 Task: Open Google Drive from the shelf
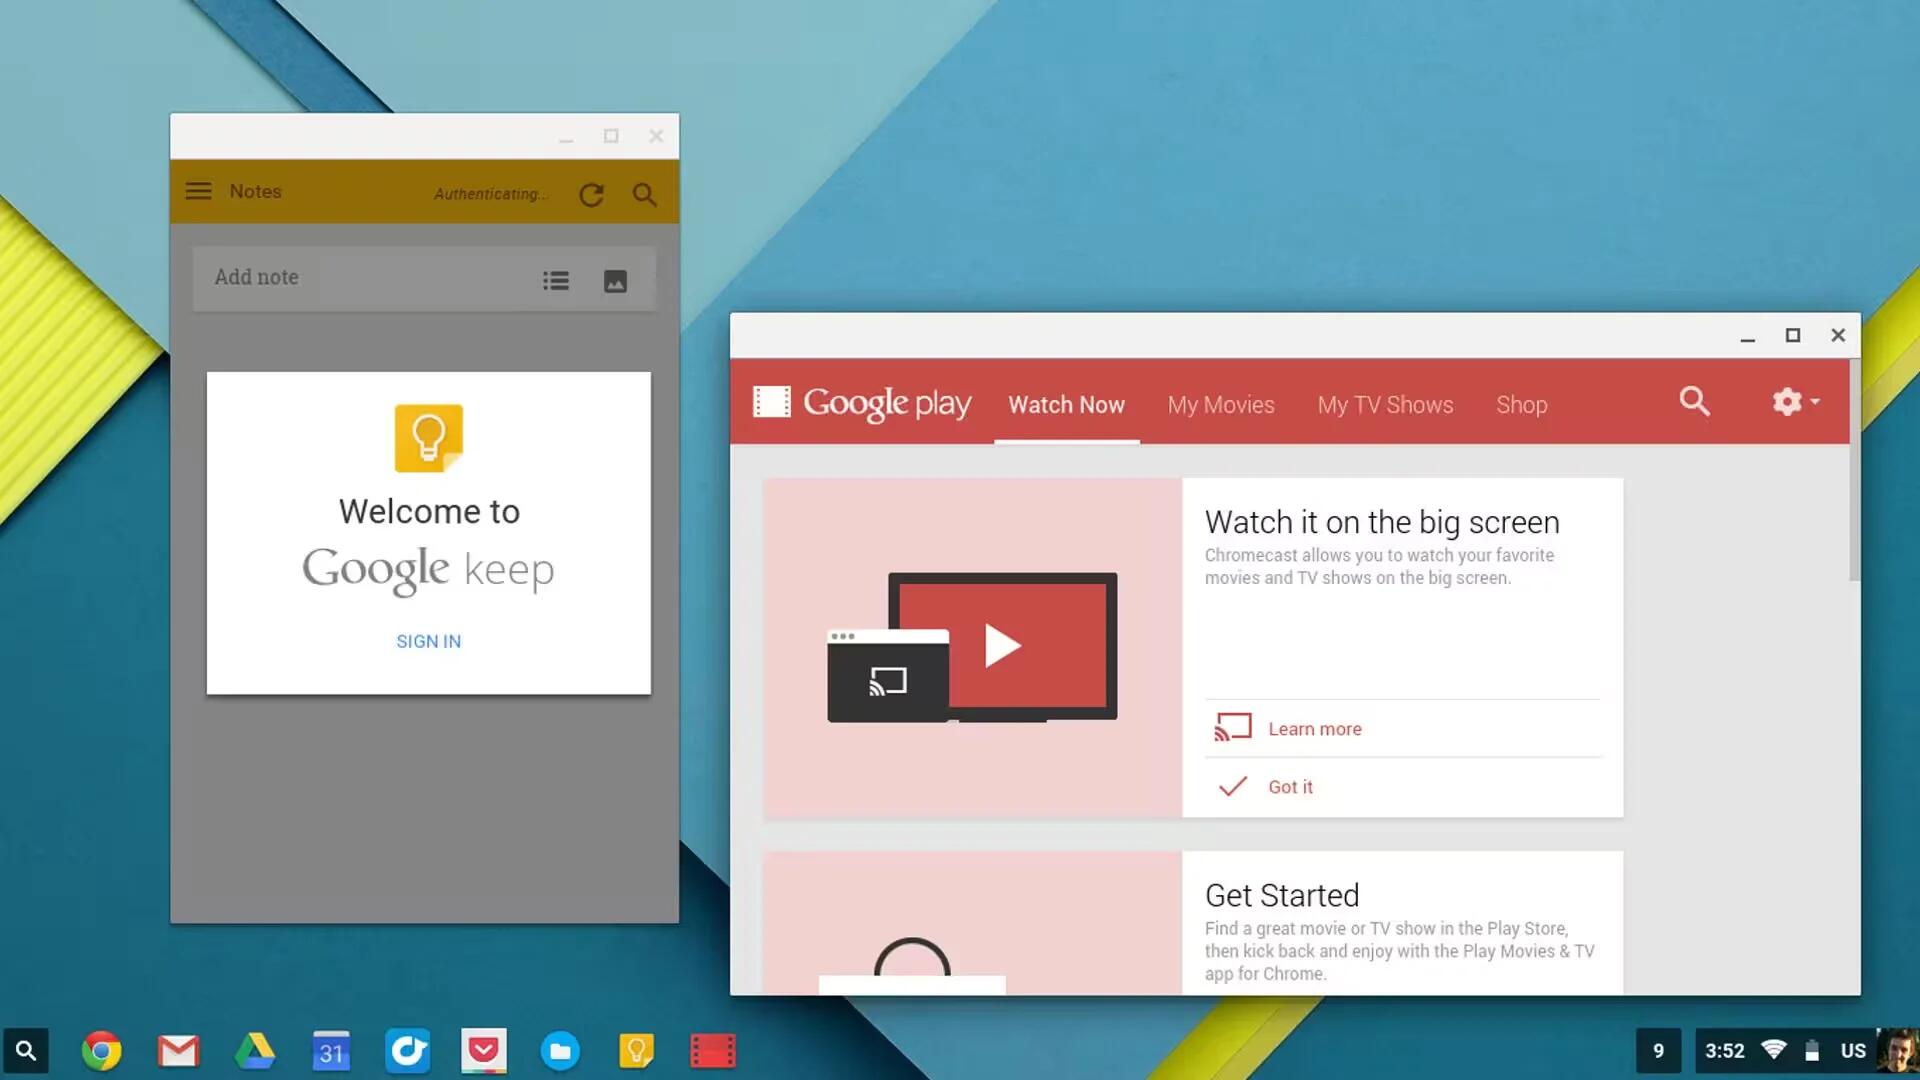(x=255, y=1051)
